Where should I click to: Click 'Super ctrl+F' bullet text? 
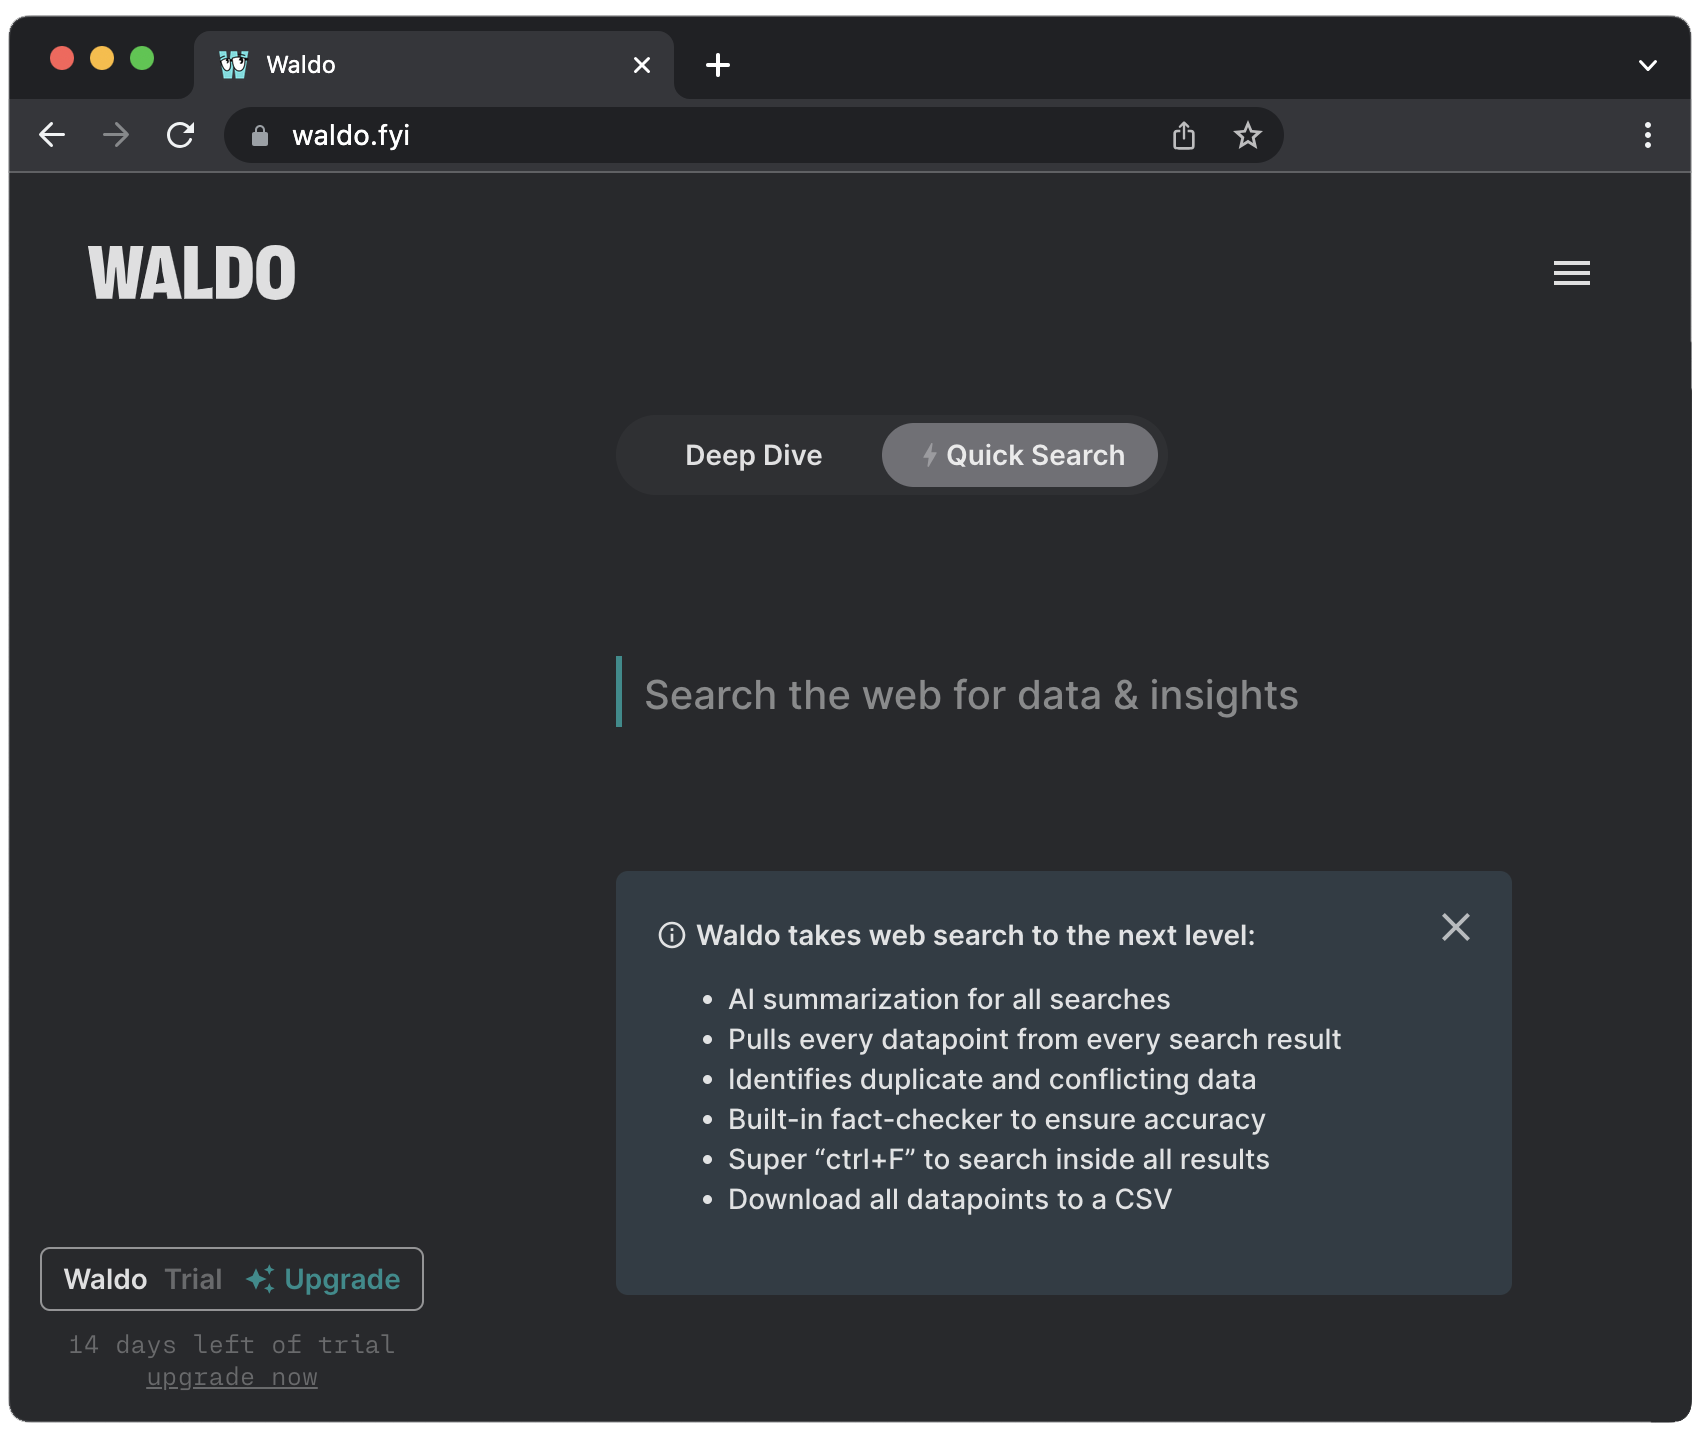click(x=999, y=1159)
